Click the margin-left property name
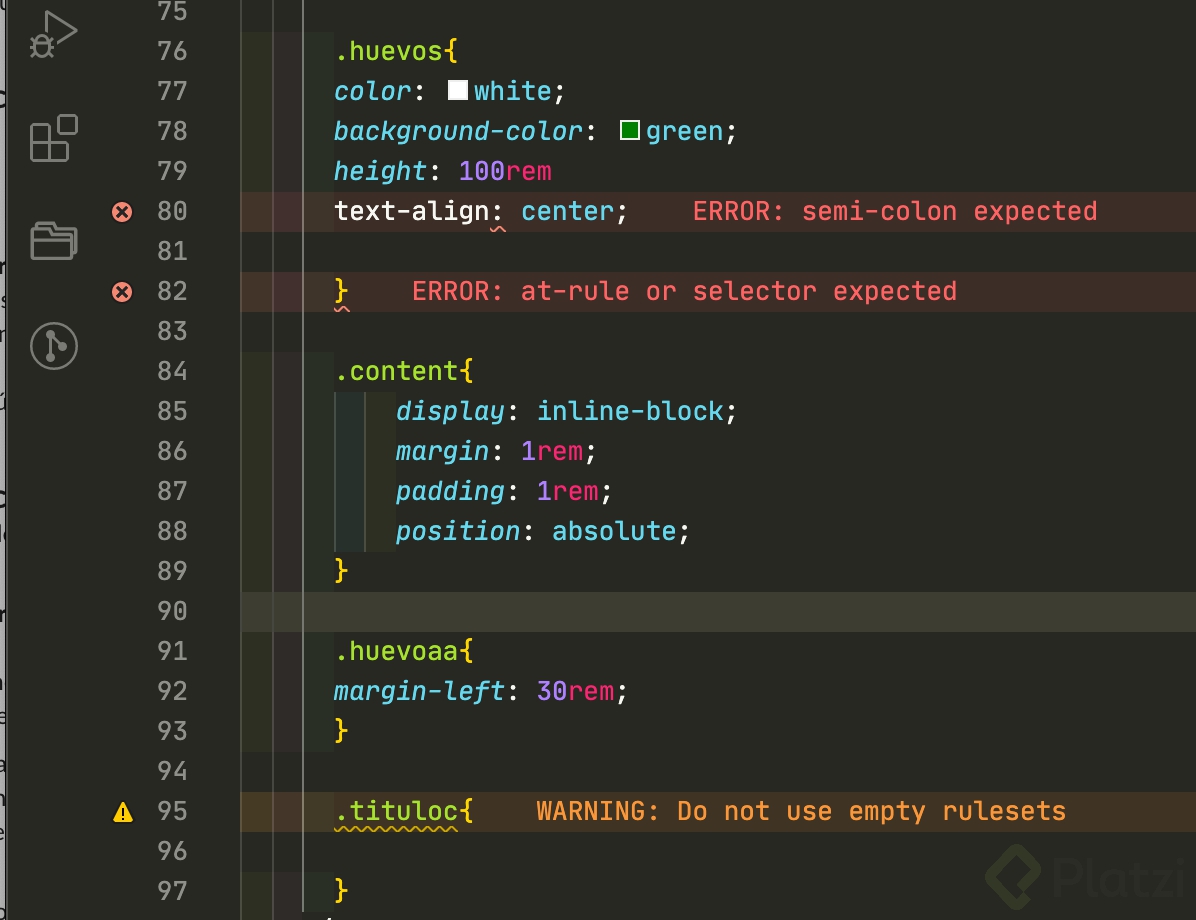This screenshot has width=1196, height=920. pyautogui.click(x=420, y=691)
